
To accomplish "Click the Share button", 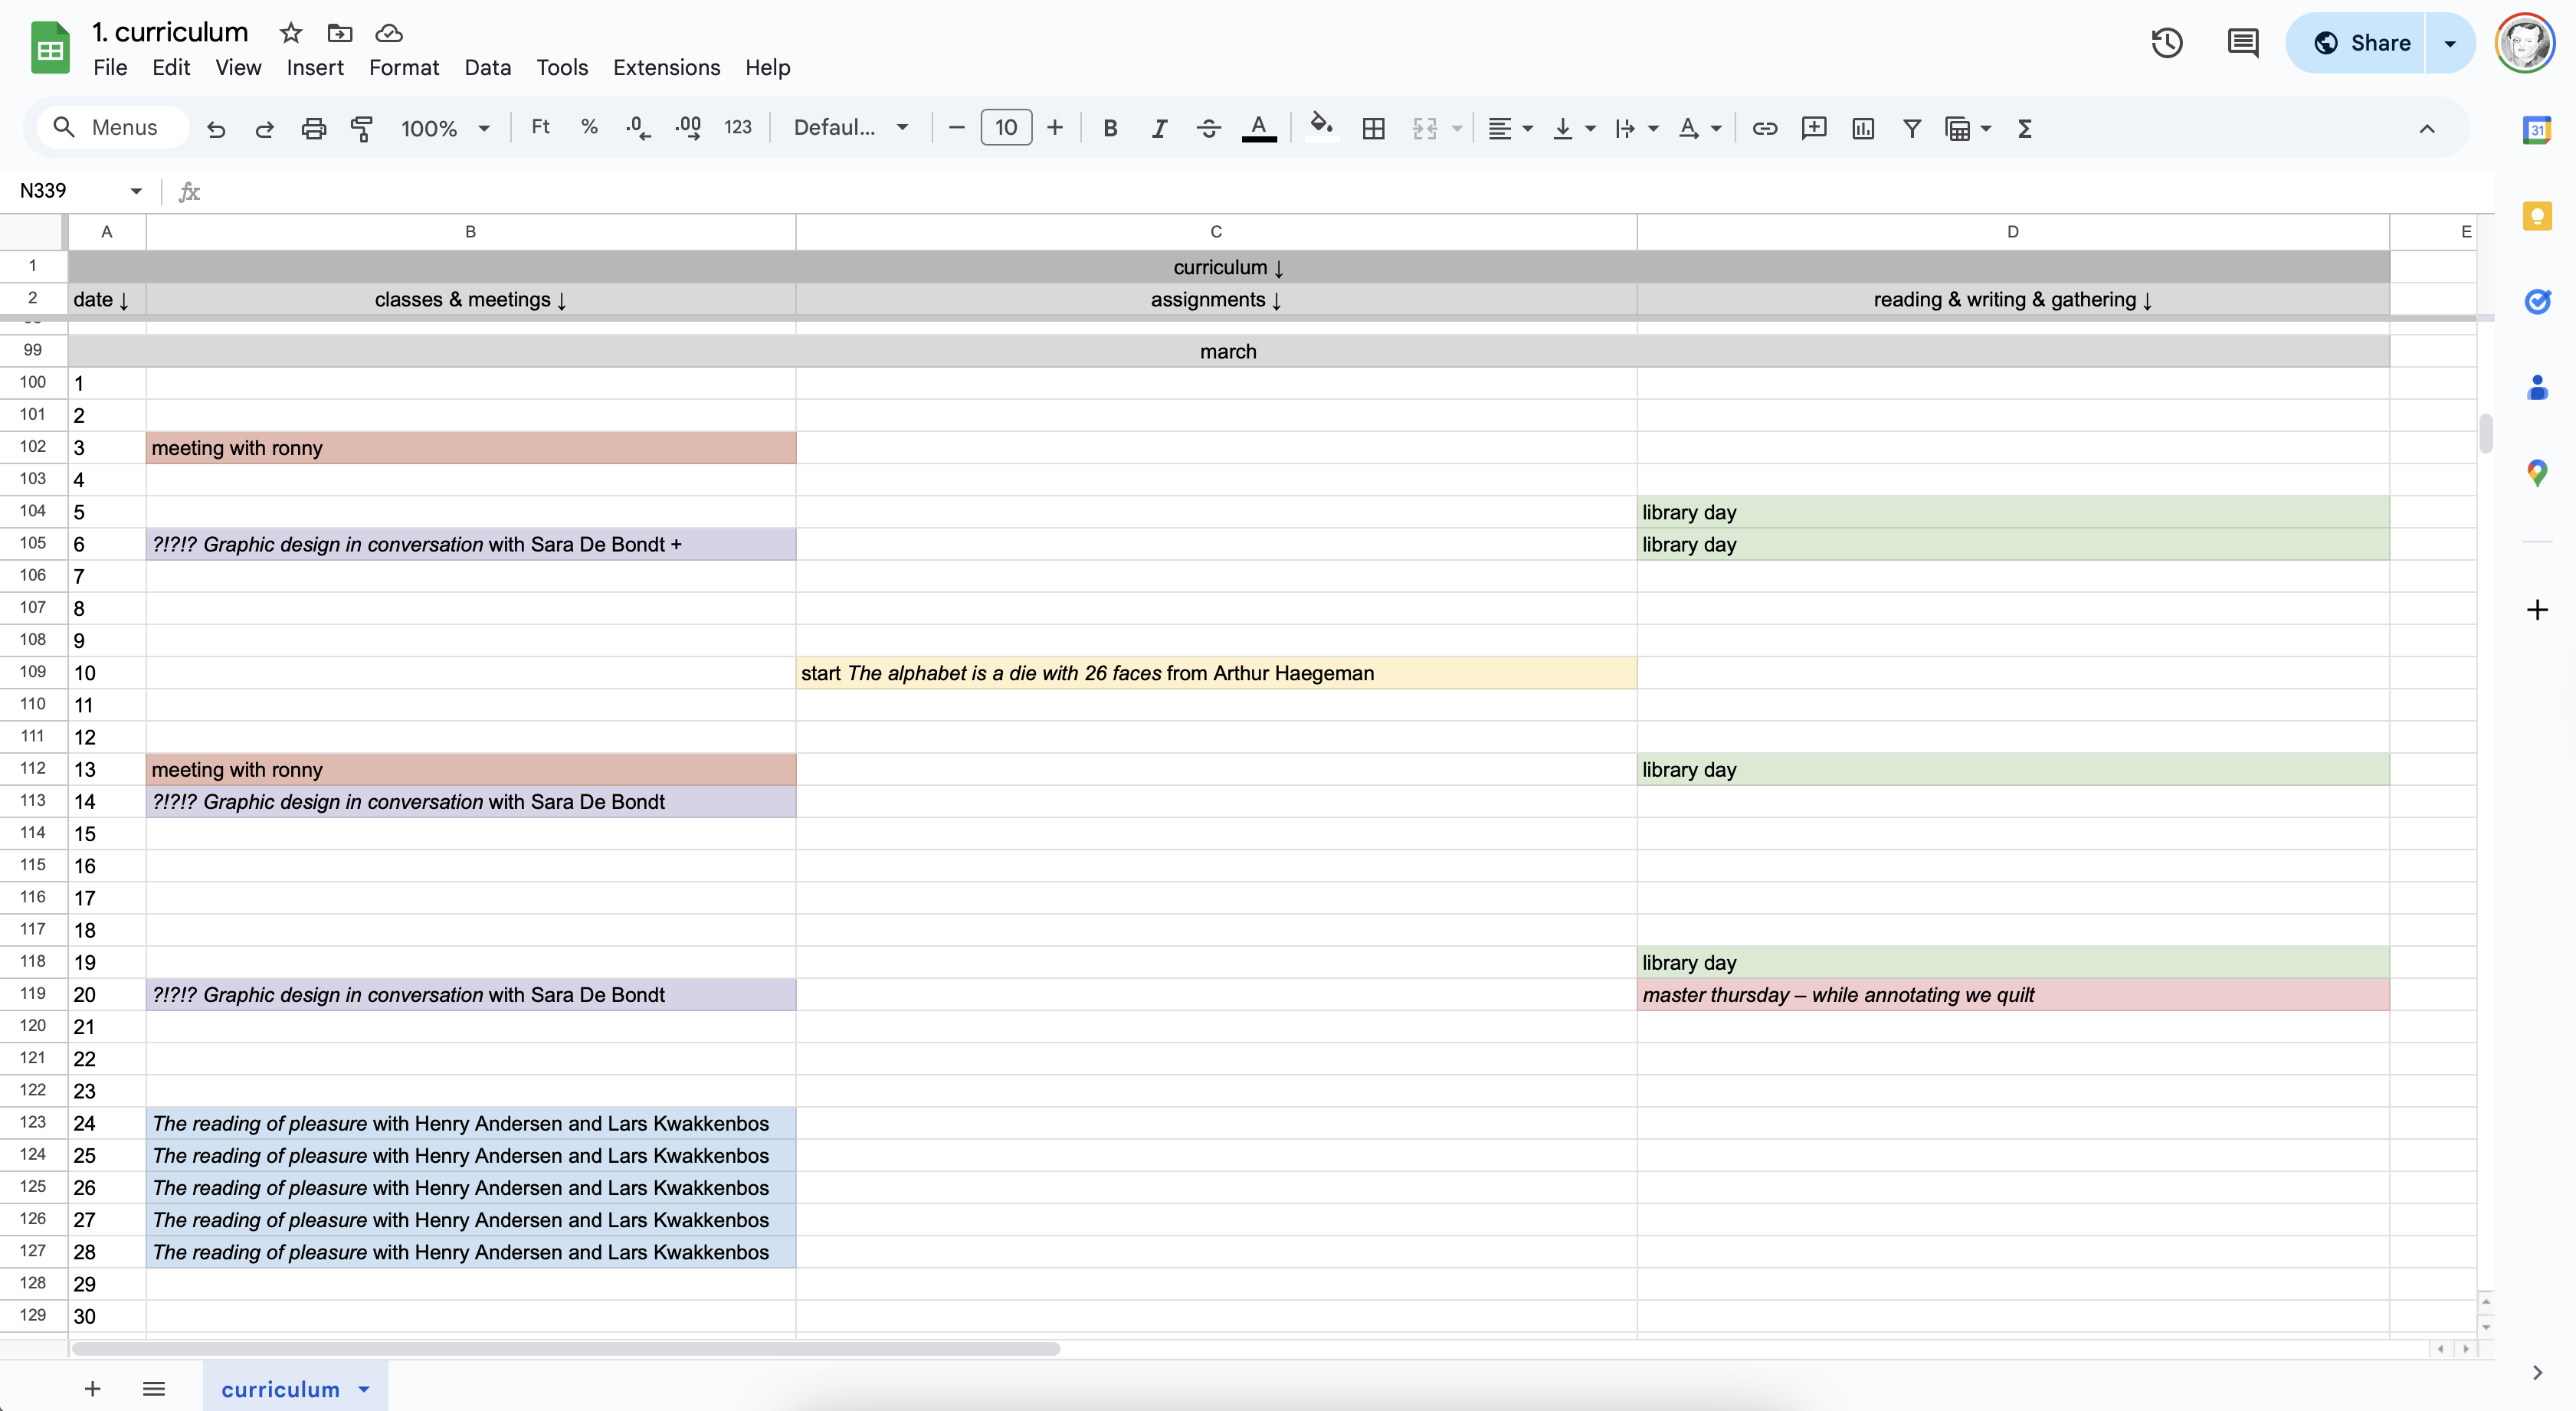I will pos(2361,43).
